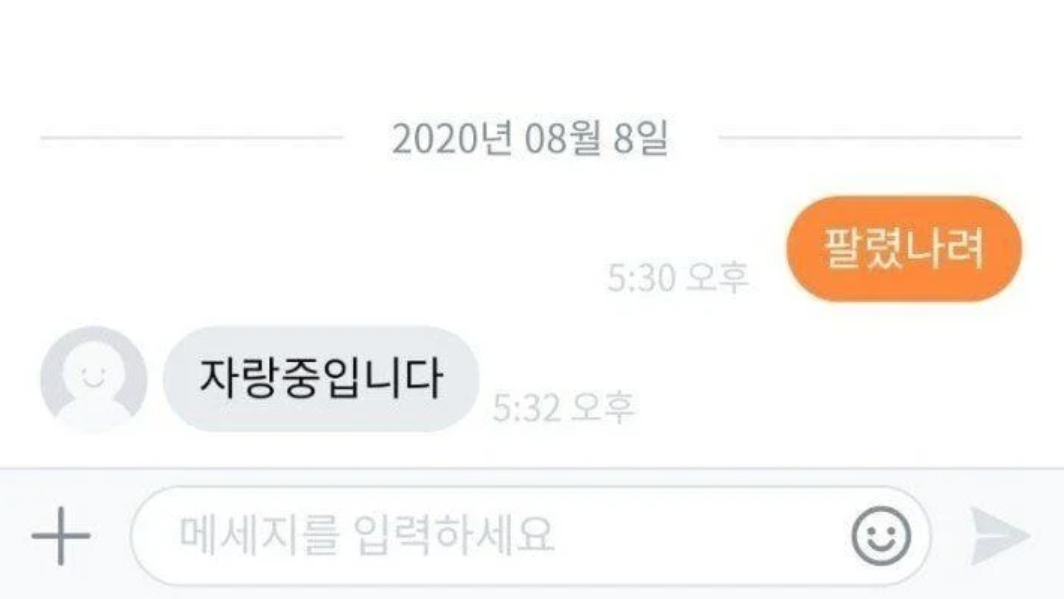Tap the text 팔렸나려 in the chat

(x=904, y=248)
